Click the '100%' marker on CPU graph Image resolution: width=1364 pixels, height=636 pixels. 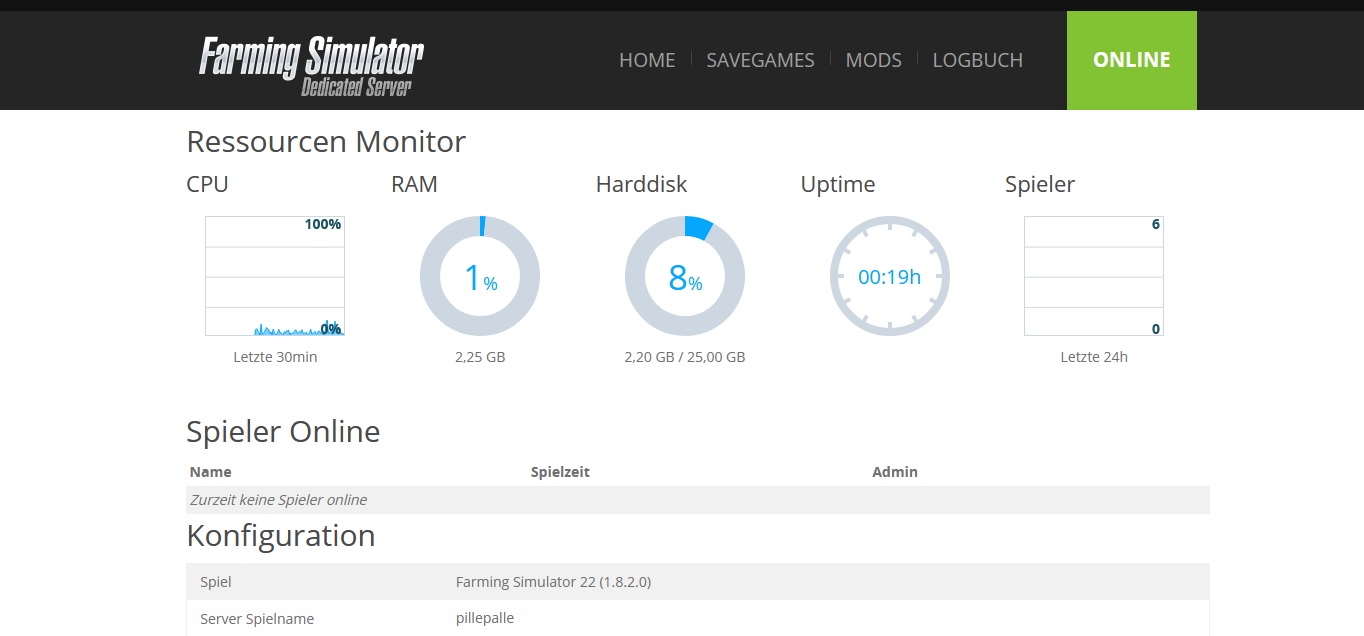[323, 224]
